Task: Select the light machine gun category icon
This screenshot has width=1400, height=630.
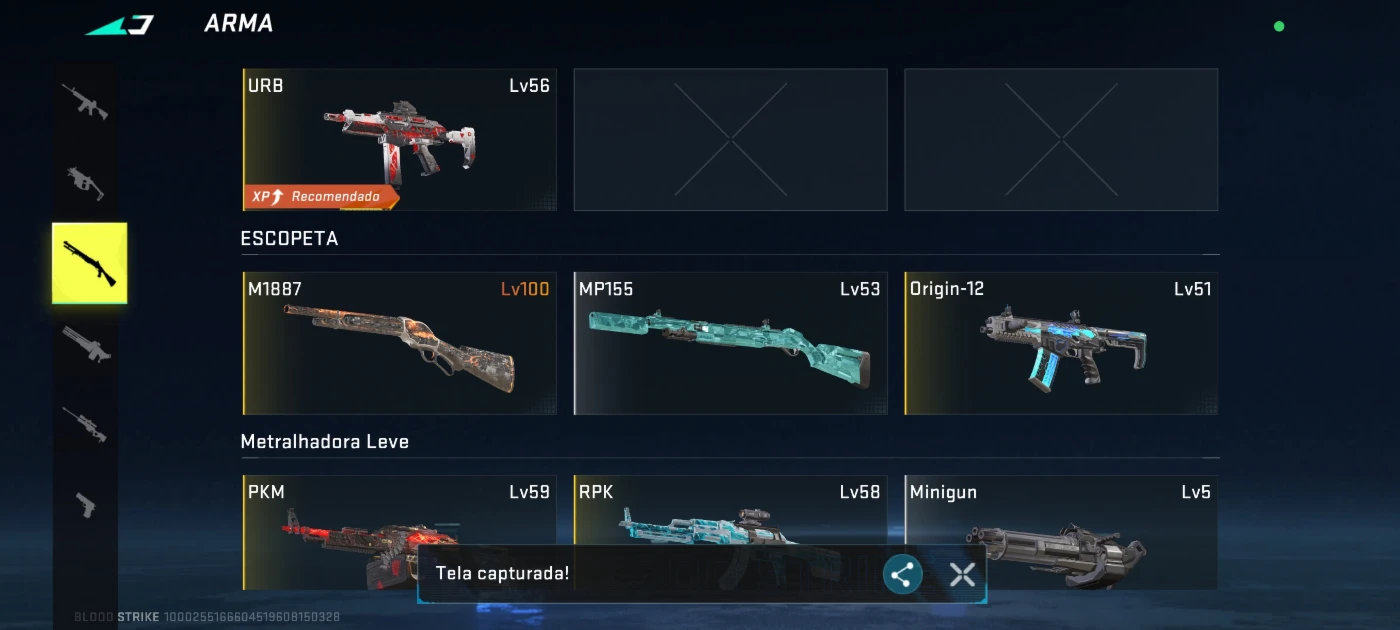Action: pos(86,344)
